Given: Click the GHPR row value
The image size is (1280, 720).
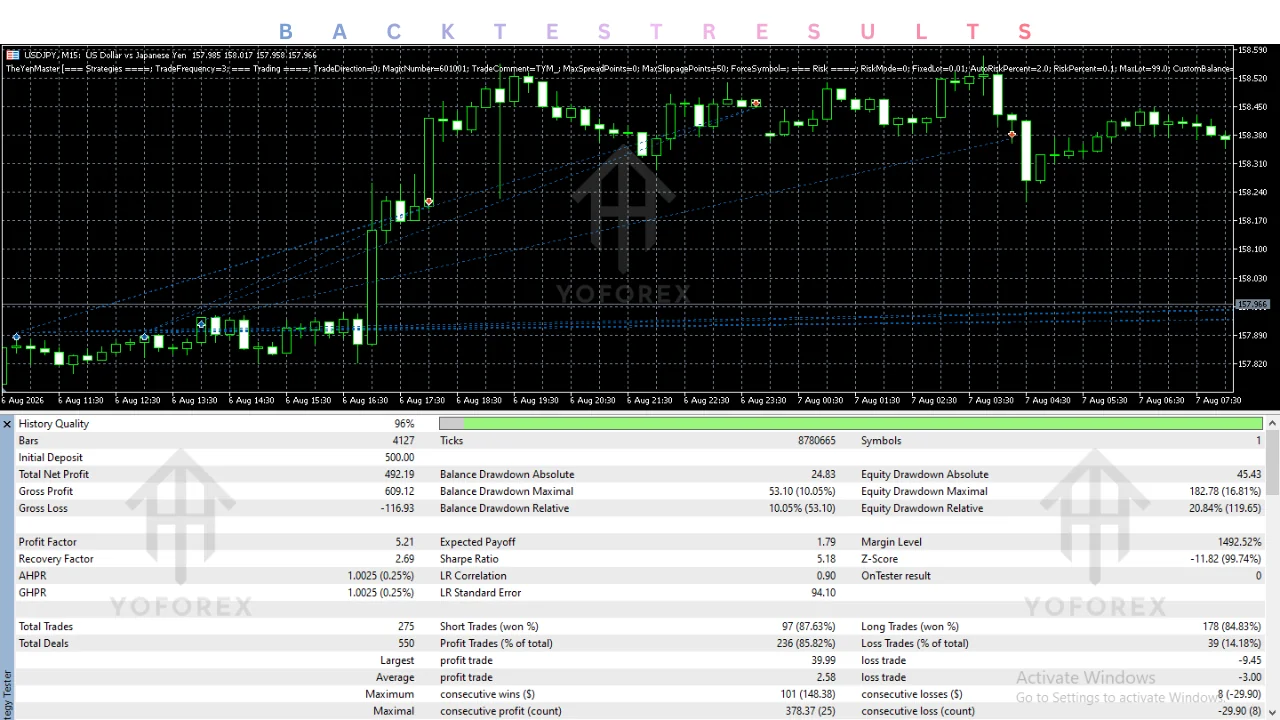Looking at the screenshot, I should tap(381, 593).
